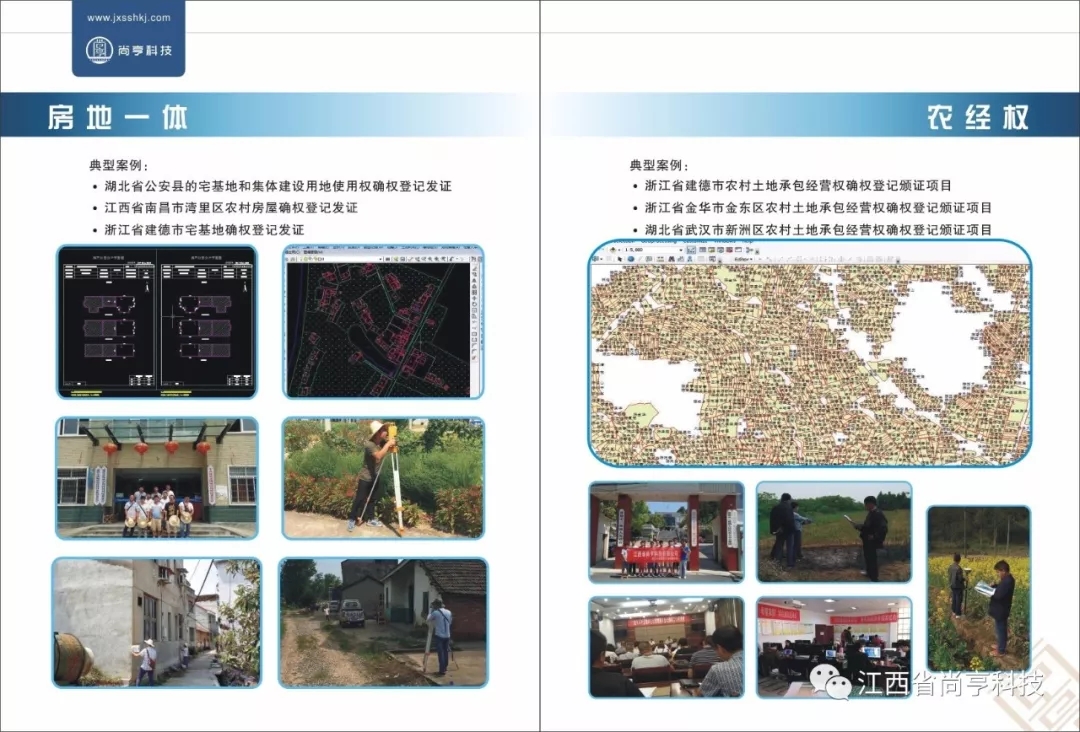Screen dimensions: 1080x732
Task: Open the red banner group photo at gate
Action: click(x=665, y=532)
